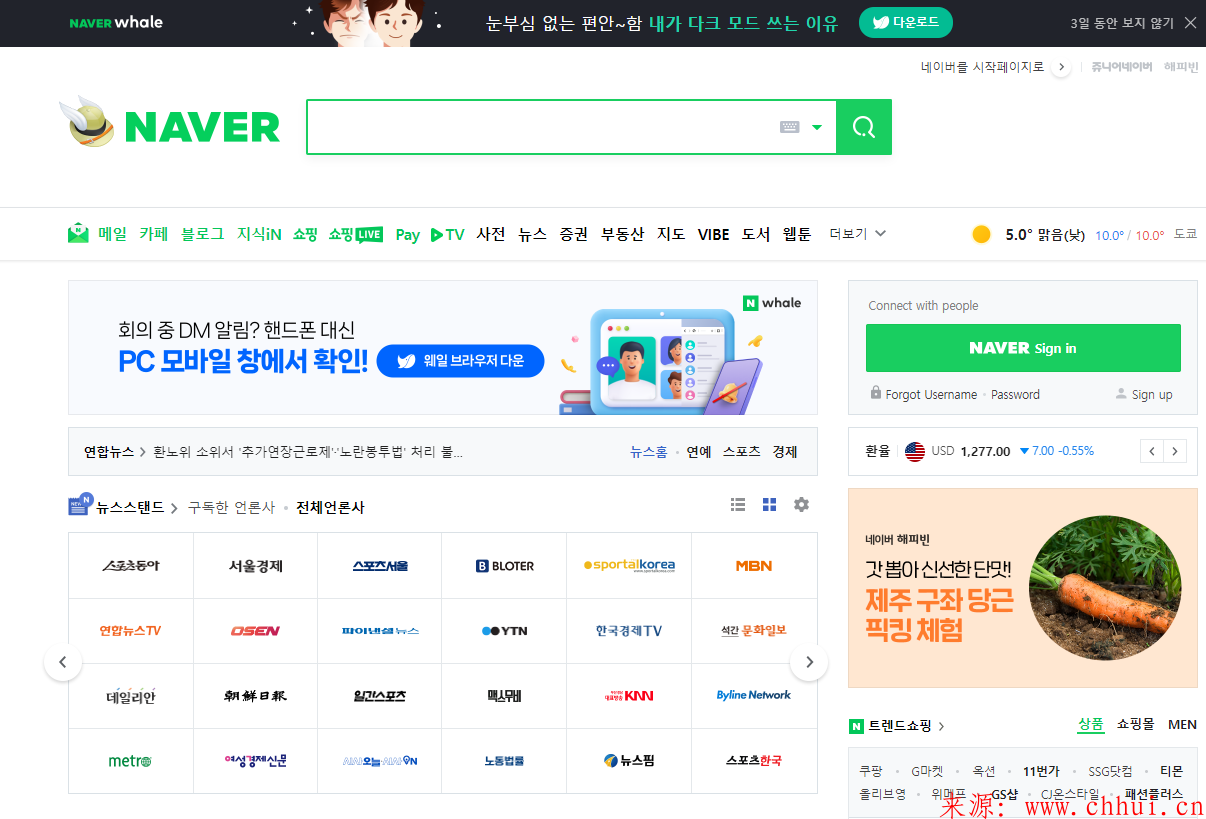This screenshot has height=819, width=1206.
Task: Open 경제 economy news link
Action: (x=785, y=452)
